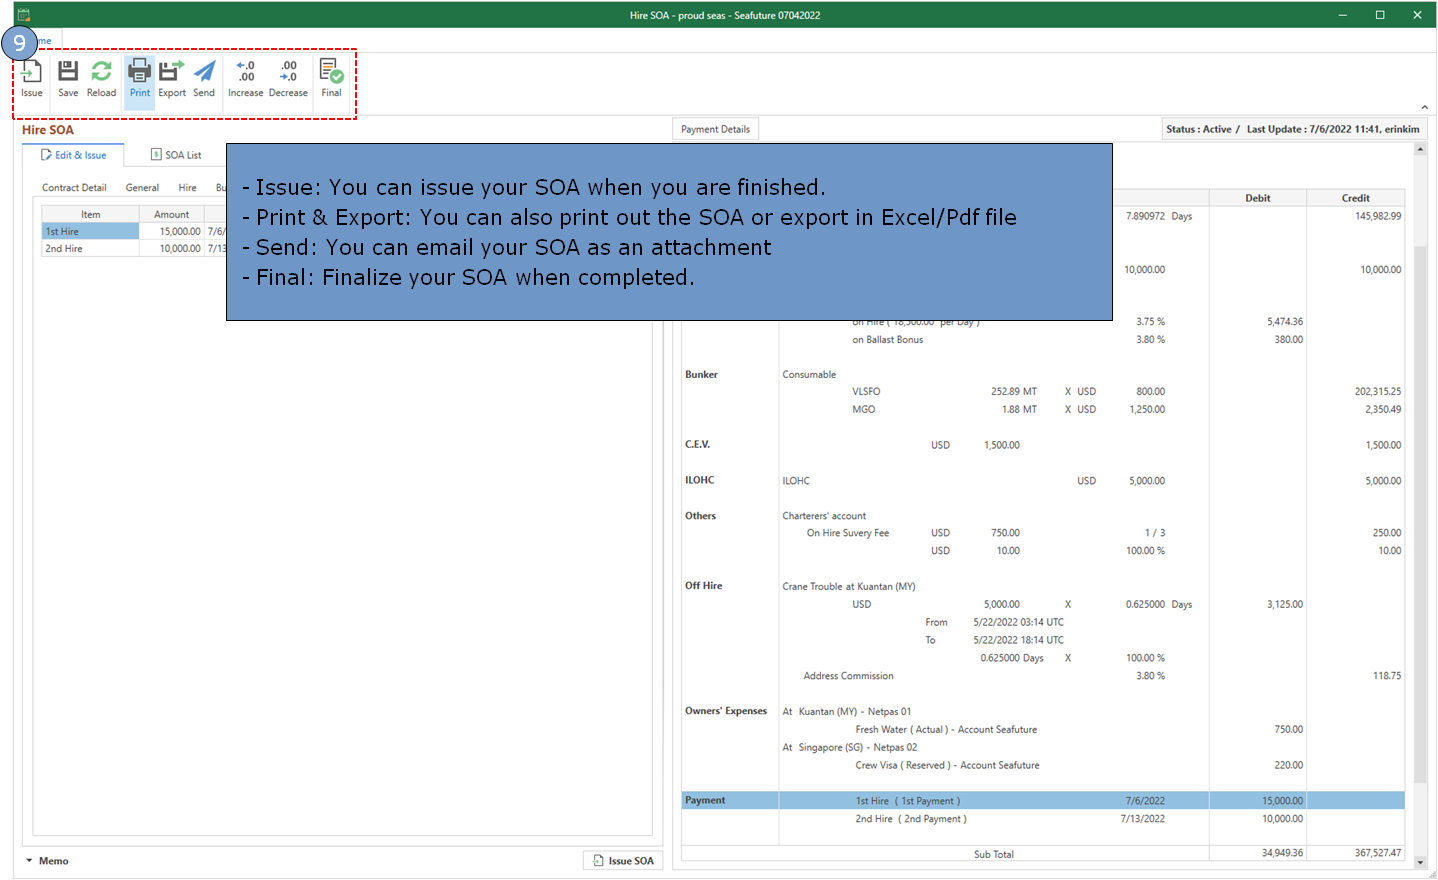1438x880 pixels.
Task: Click the Item column header
Action: pyautogui.click(x=91, y=214)
